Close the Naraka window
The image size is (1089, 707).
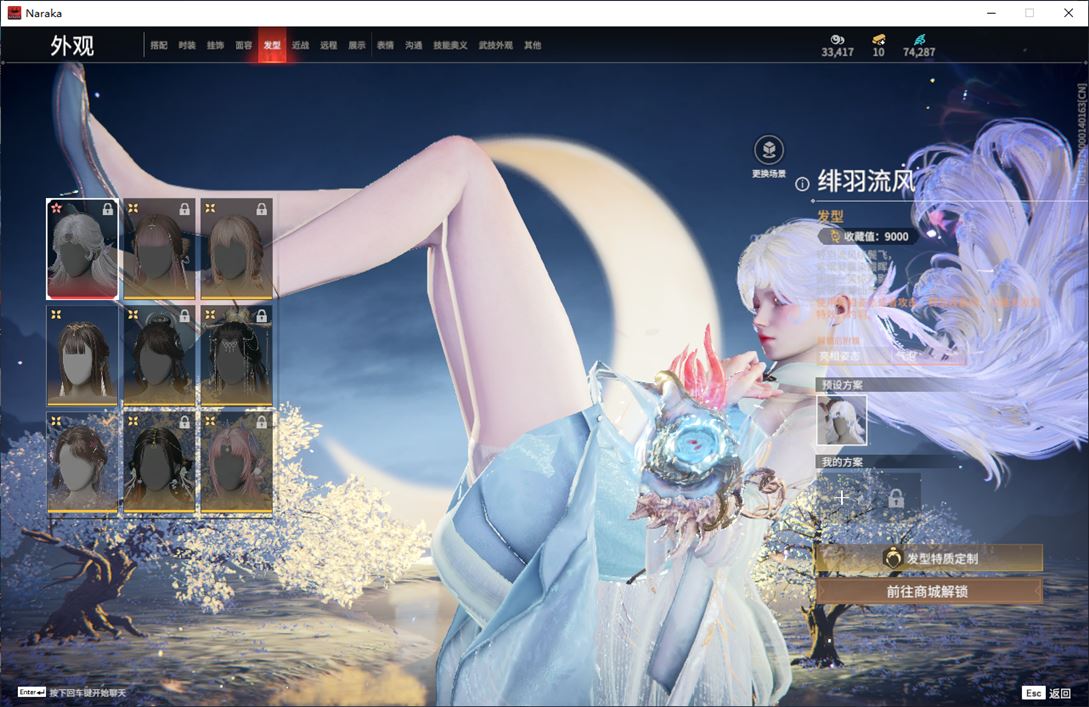coord(1068,13)
